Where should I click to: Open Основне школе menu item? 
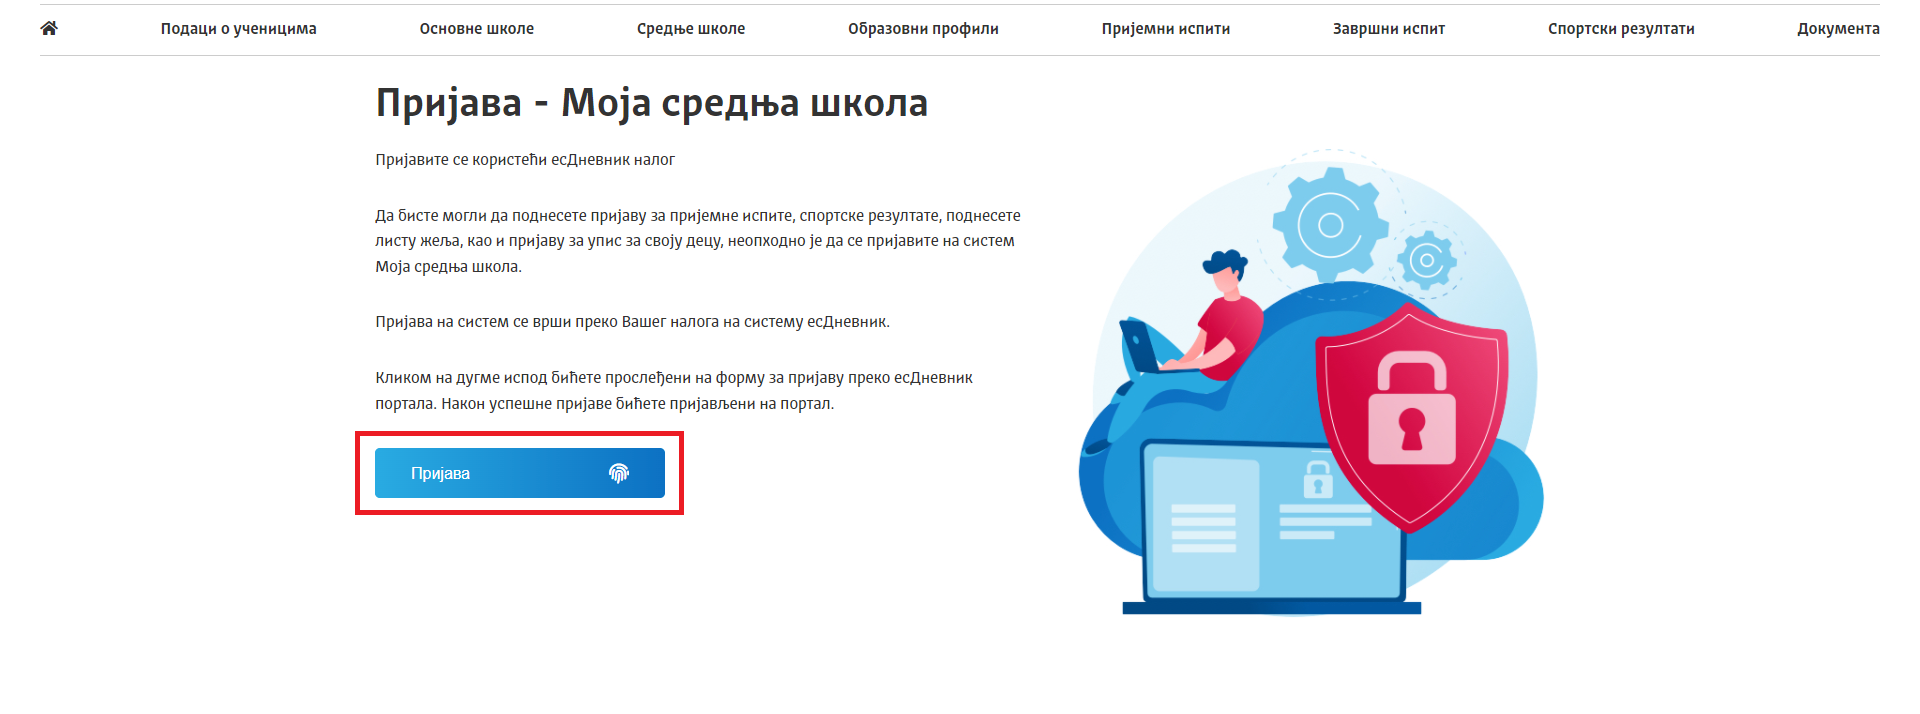477,29
